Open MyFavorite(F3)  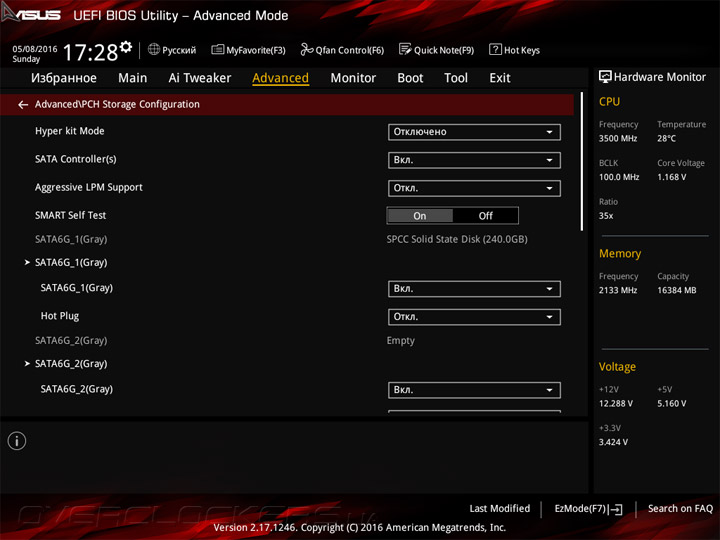(248, 50)
